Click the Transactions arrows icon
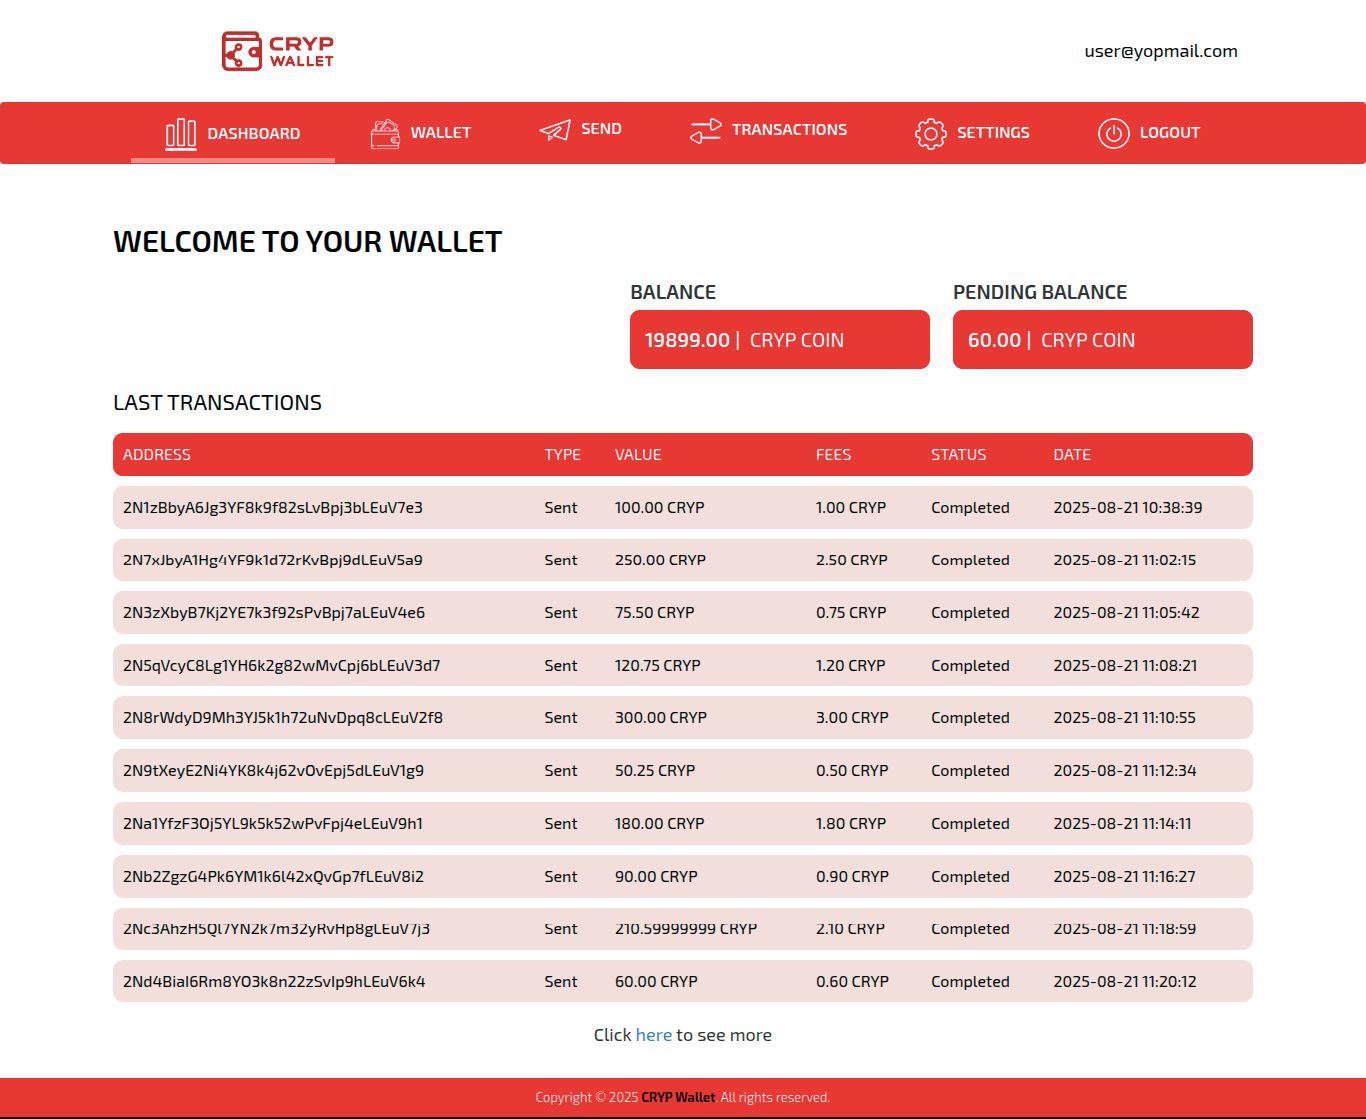This screenshot has width=1366, height=1119. pos(705,131)
